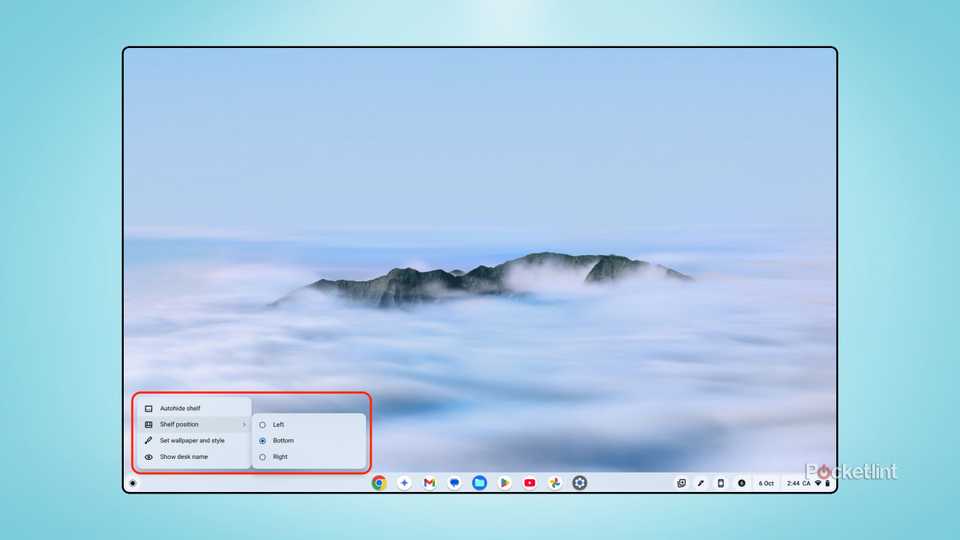This screenshot has height=540, width=960.
Task: Open the Settings gear app
Action: (x=579, y=483)
